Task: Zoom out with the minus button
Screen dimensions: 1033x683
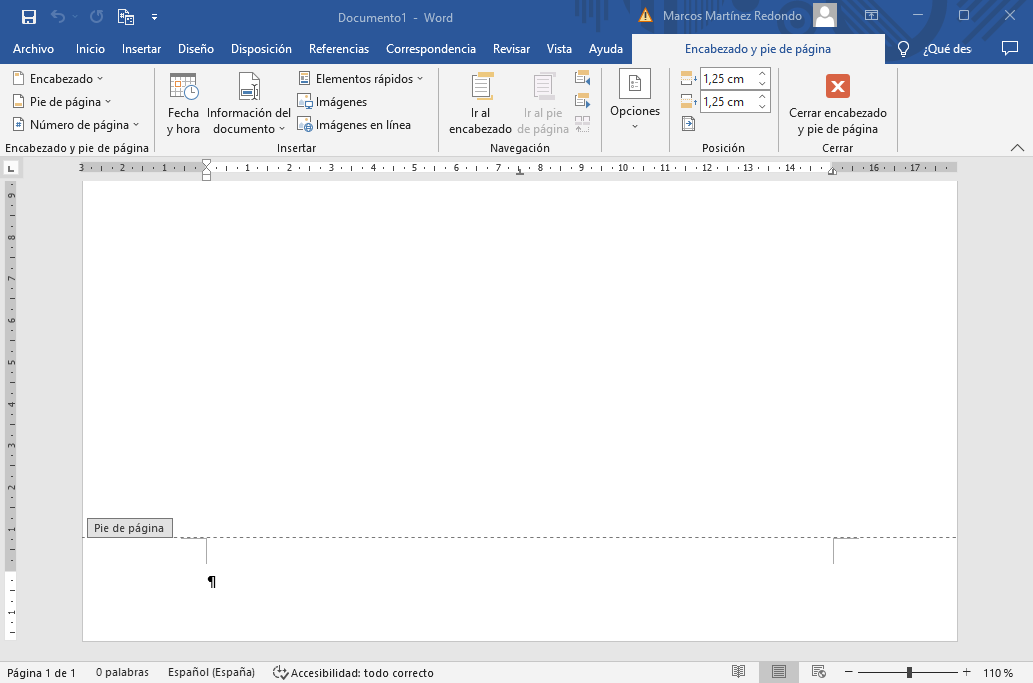Action: coord(849,672)
